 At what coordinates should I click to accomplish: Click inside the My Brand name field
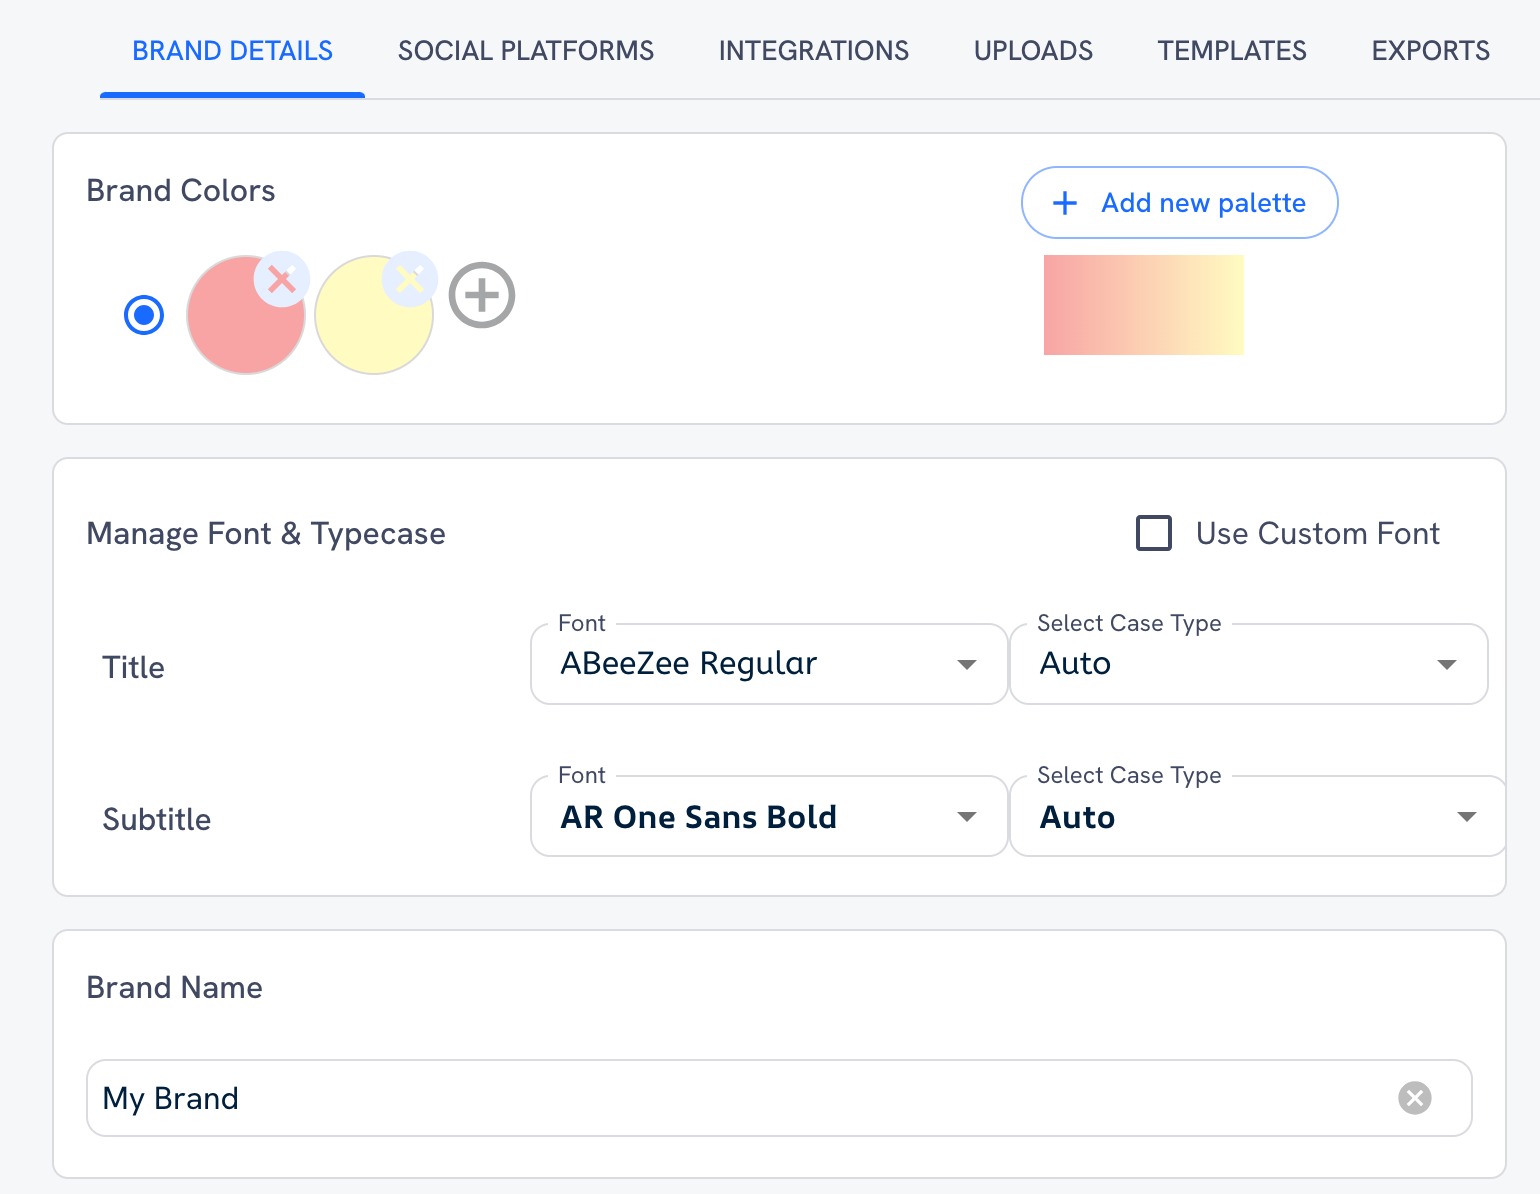[x=600, y=1097]
